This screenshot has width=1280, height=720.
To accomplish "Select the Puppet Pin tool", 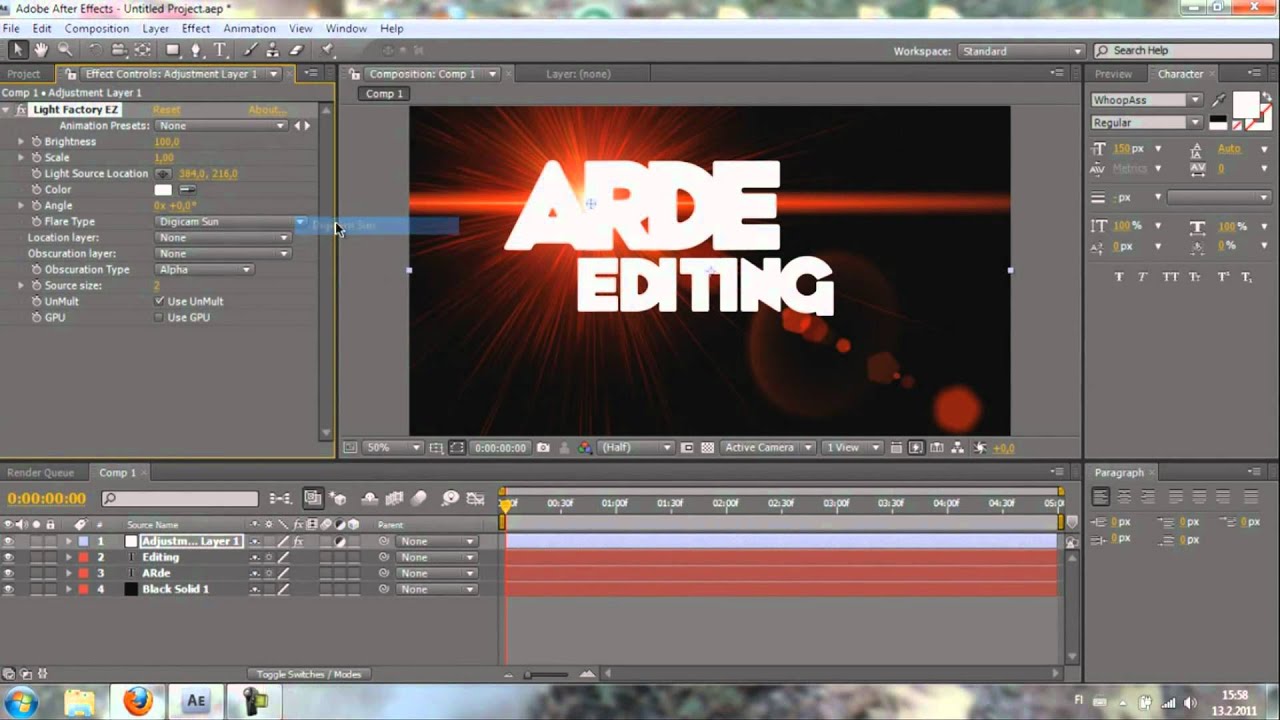I will (327, 50).
